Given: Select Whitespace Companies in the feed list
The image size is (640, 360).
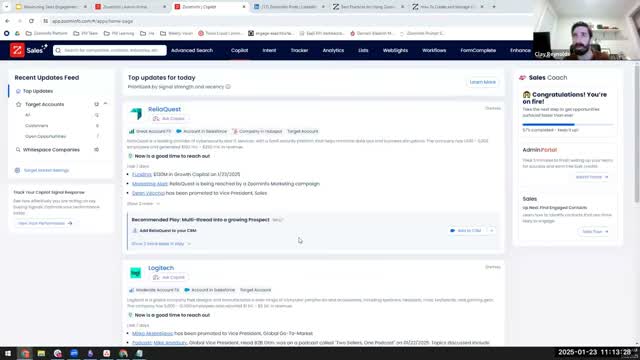Looking at the screenshot, I should (x=51, y=150).
